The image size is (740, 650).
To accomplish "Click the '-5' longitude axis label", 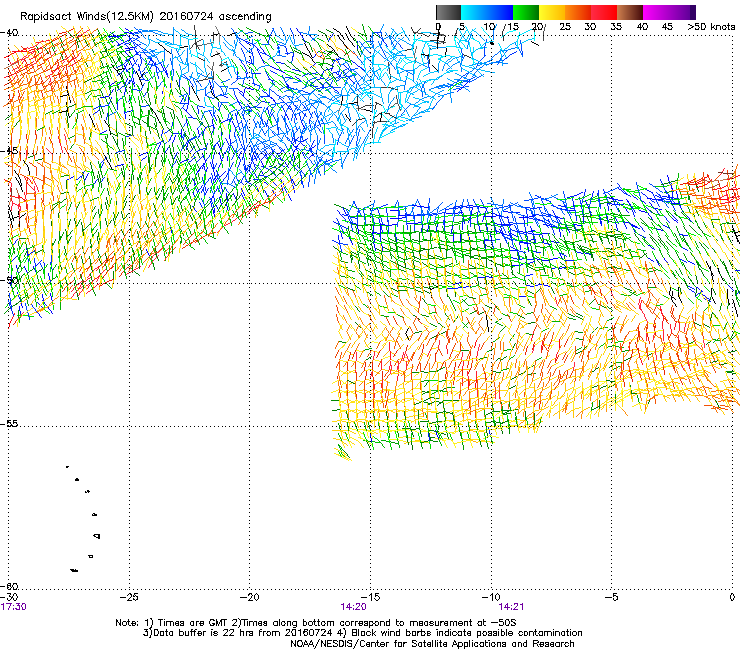I will [612, 597].
